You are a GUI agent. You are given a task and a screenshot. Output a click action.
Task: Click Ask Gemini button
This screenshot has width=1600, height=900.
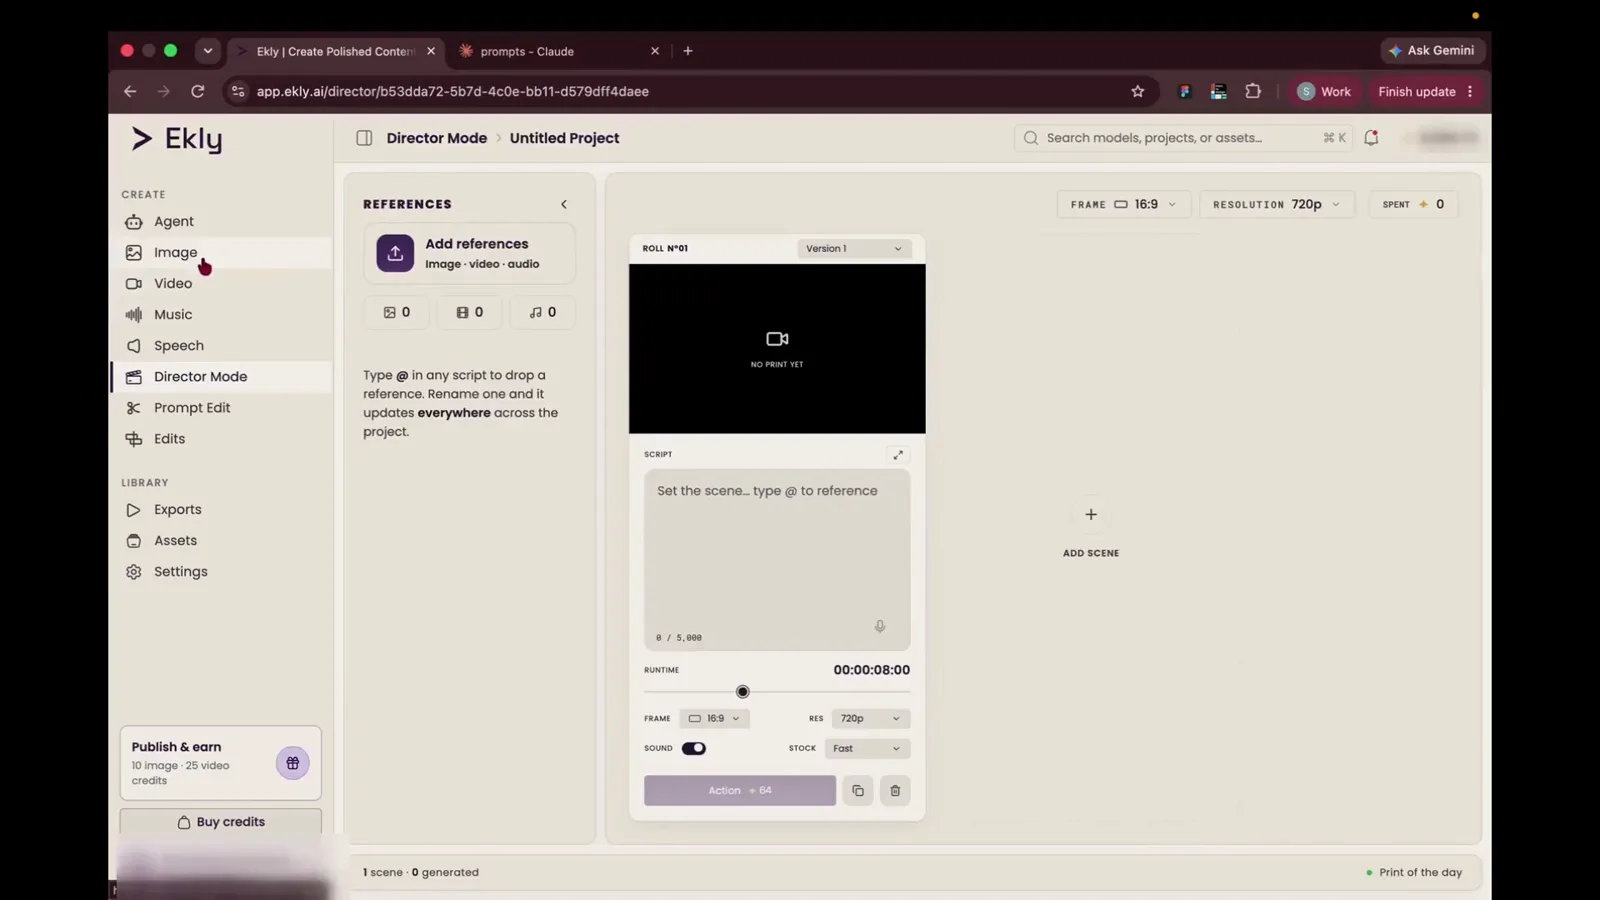1431,50
